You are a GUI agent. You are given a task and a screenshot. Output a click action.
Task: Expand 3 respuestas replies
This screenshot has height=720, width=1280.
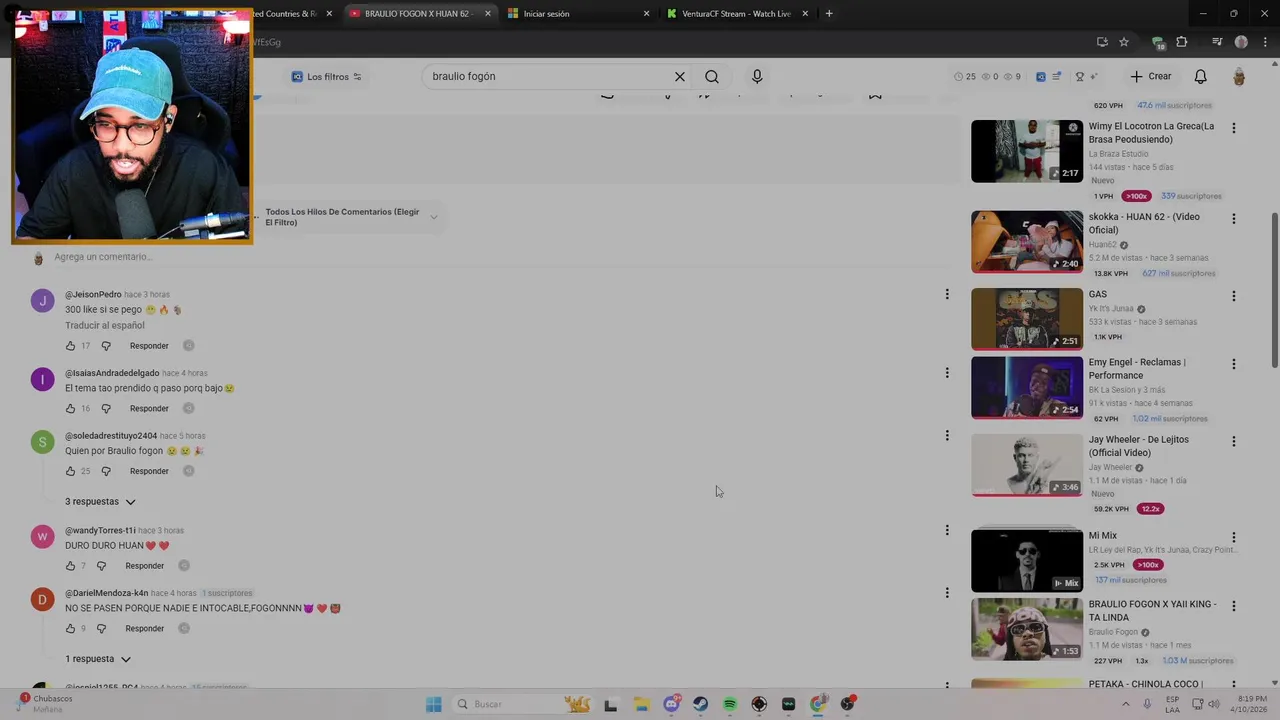click(100, 502)
